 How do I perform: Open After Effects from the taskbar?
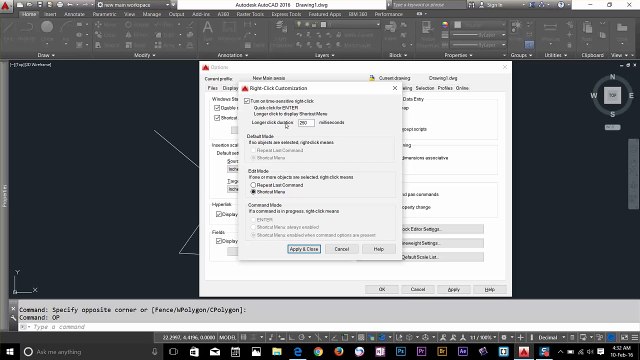462,351
